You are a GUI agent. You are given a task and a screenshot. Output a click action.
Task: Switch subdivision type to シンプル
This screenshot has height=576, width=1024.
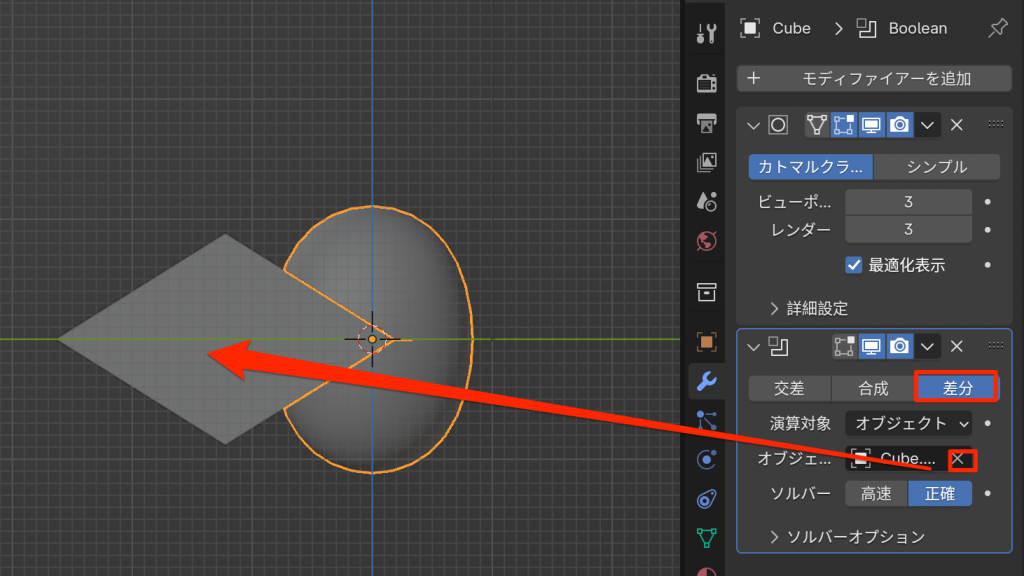pos(936,167)
